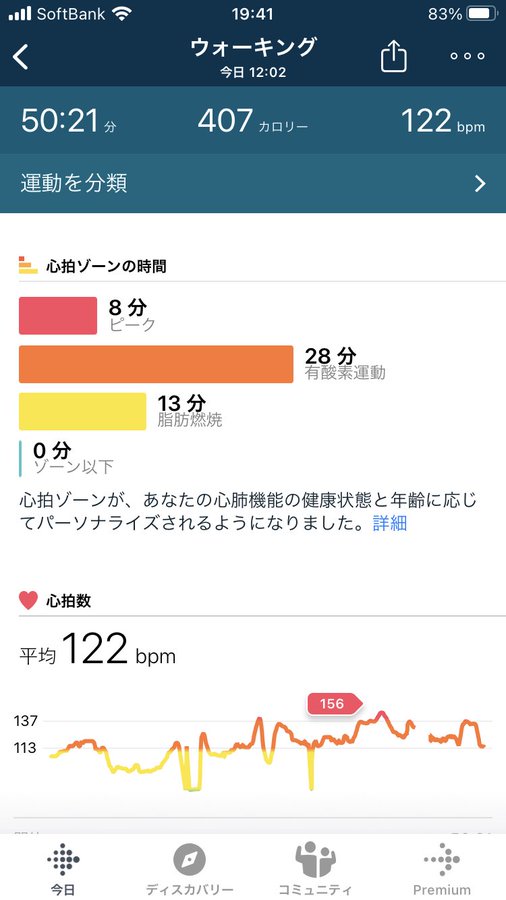Tap the 運動を分類 label

pos(73,183)
